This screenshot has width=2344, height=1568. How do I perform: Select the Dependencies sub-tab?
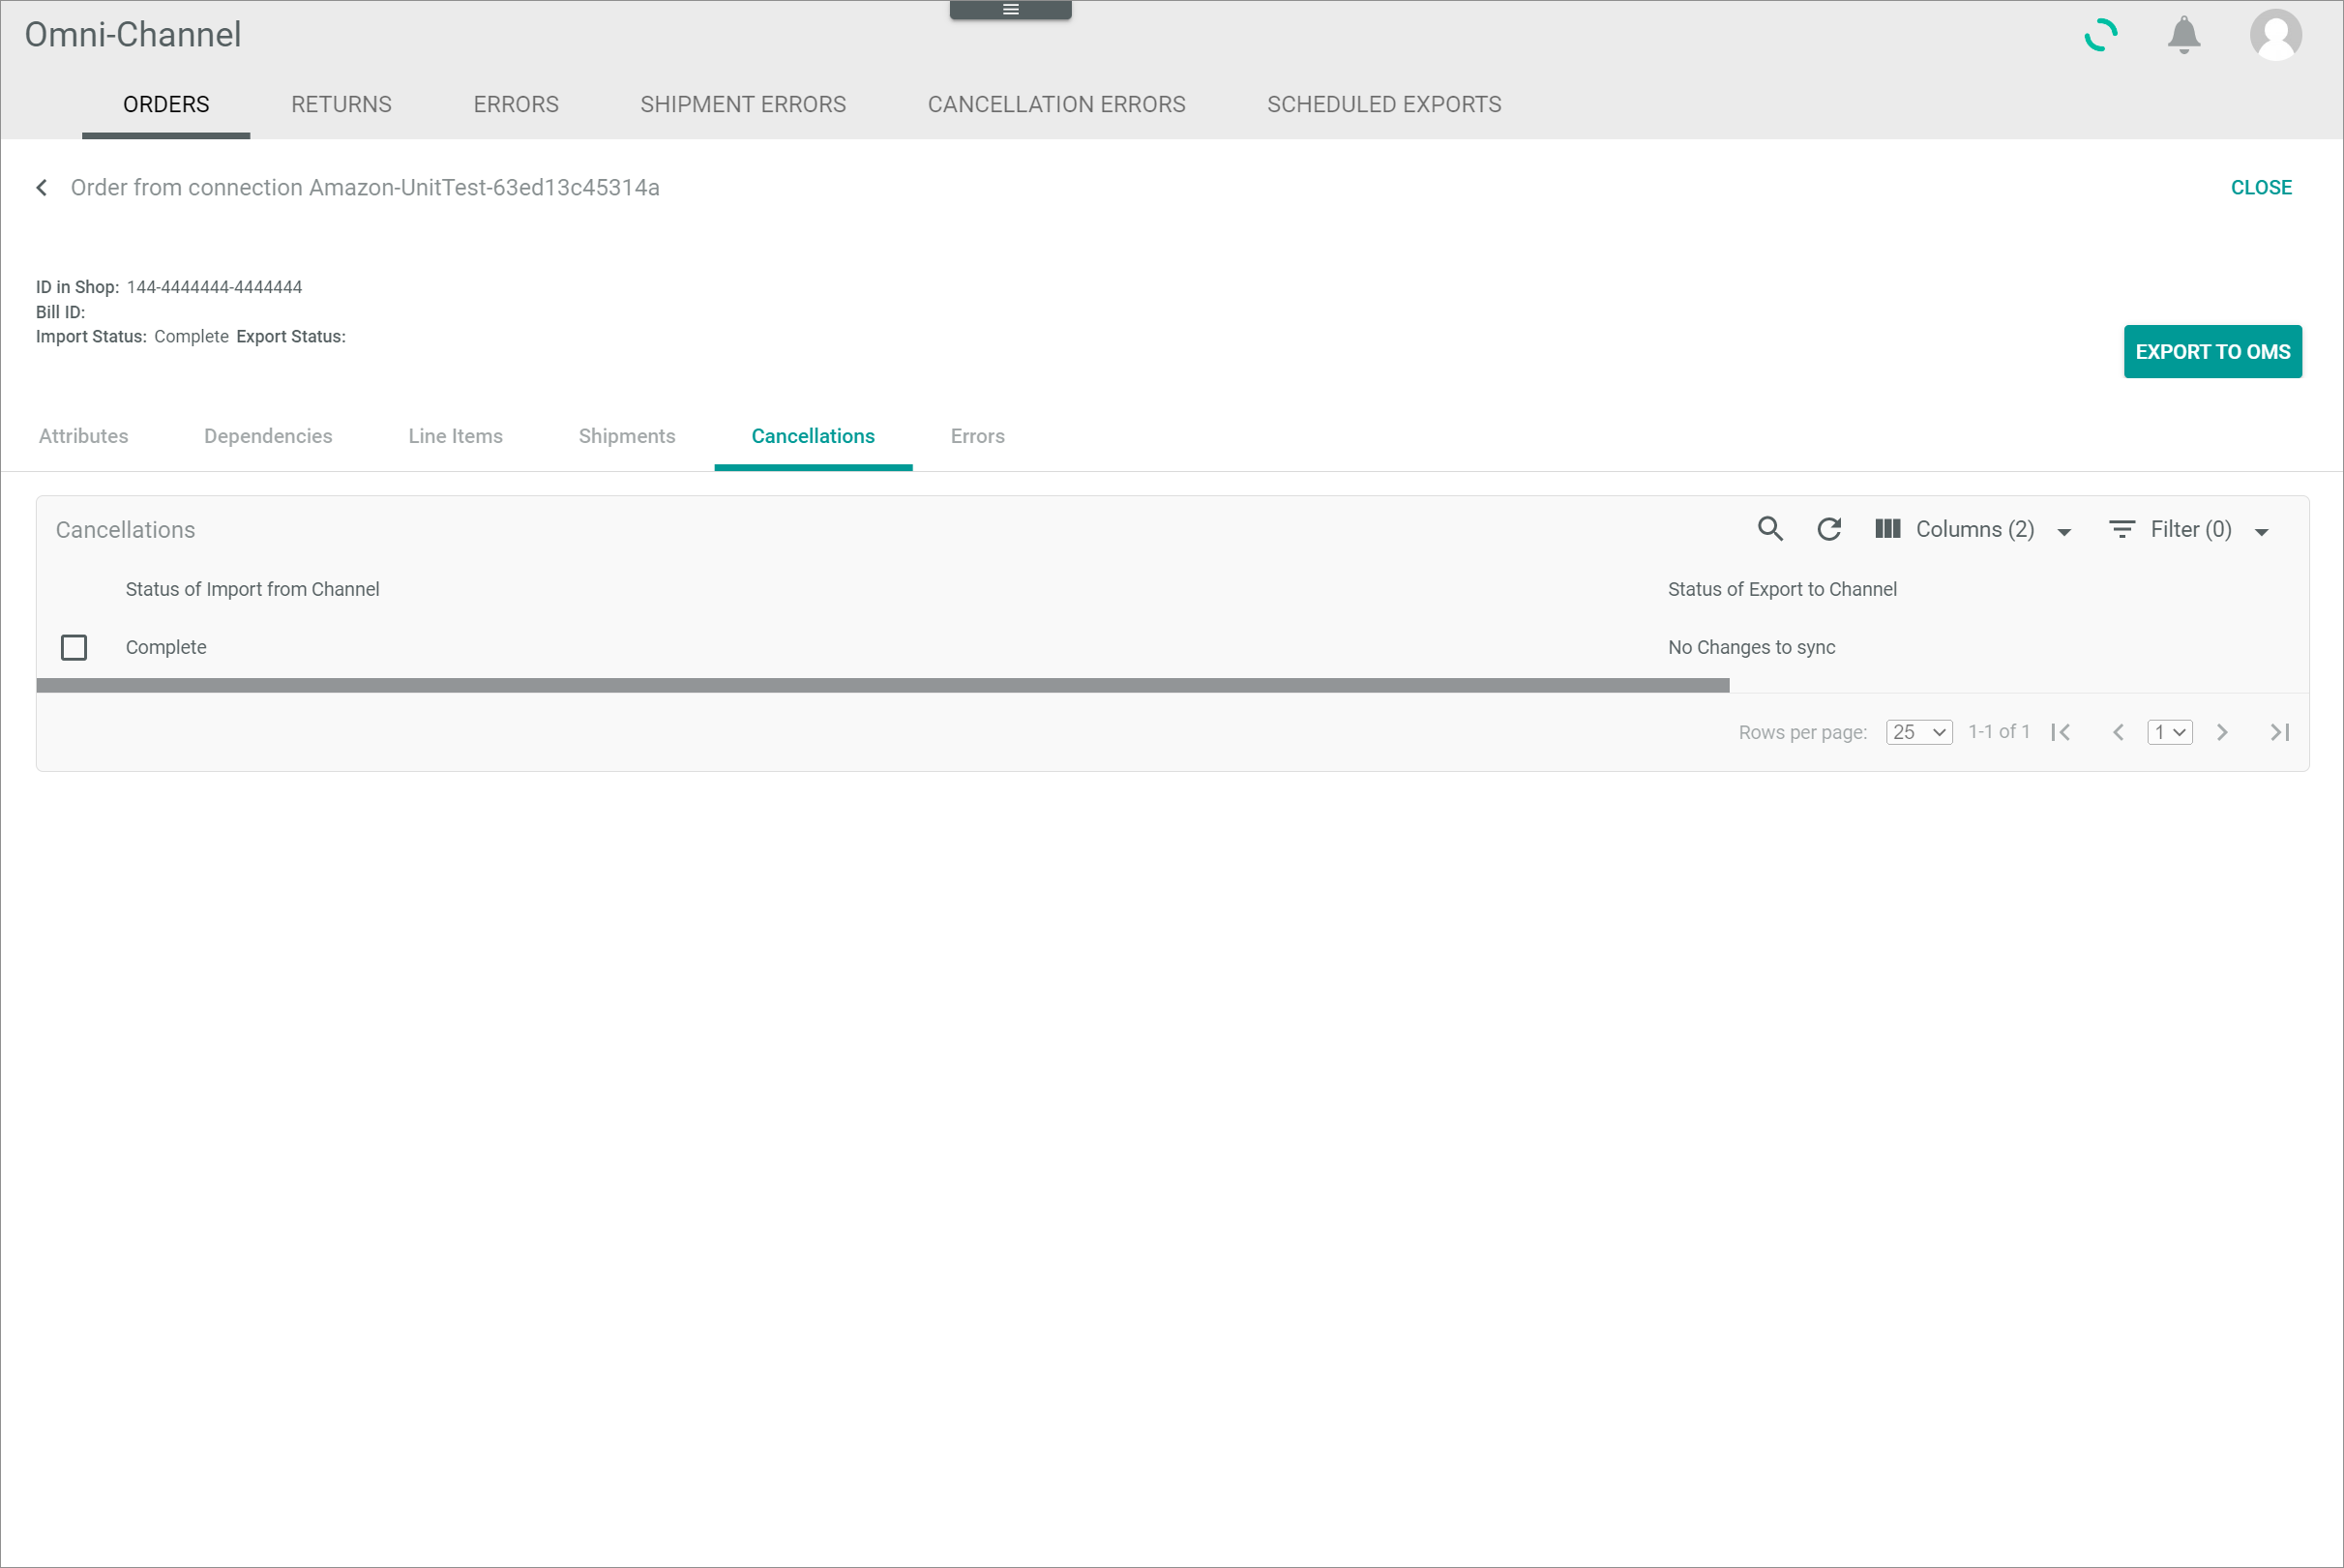[268, 436]
